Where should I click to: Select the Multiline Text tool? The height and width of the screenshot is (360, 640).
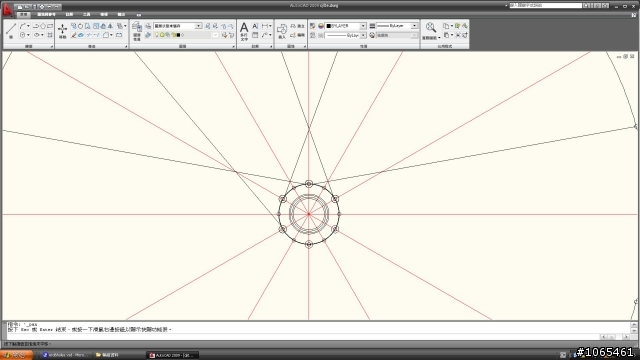pos(244,31)
